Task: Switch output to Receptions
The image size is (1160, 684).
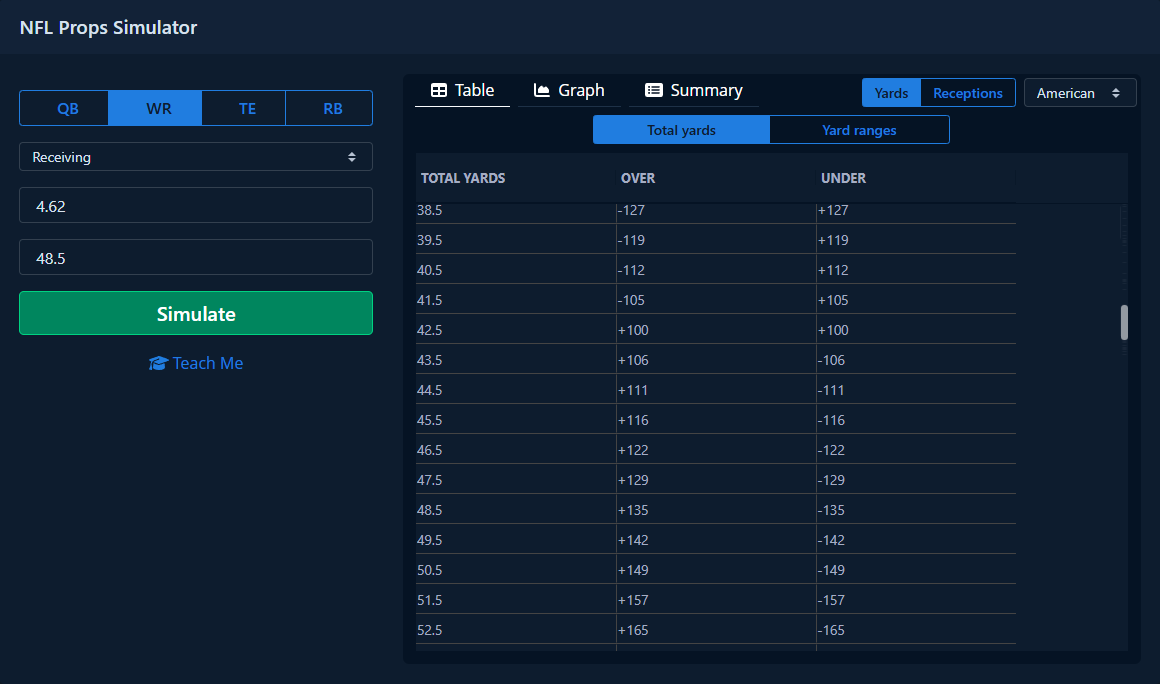Action: 967,93
